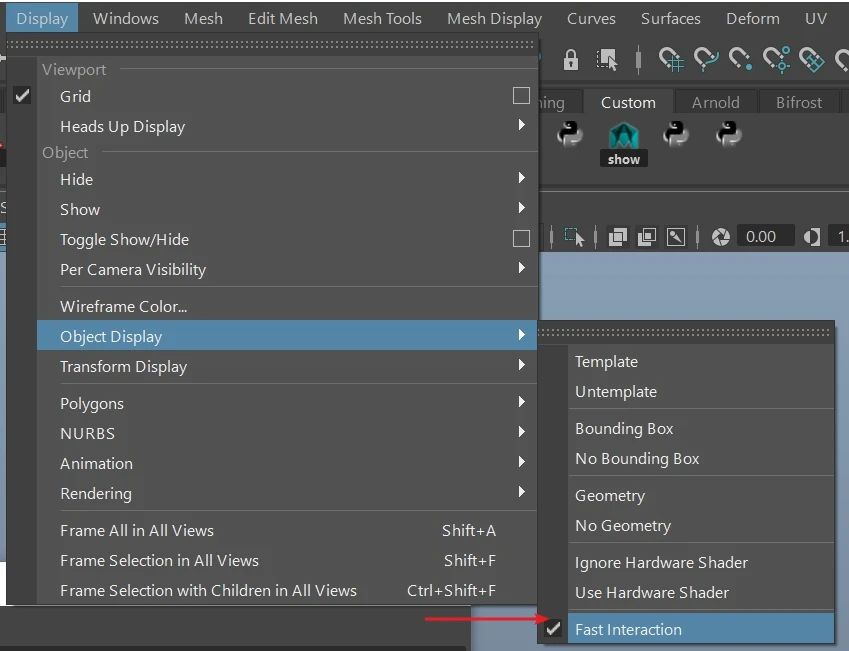Click the teal Maya show shelf icon
The image size is (849, 651).
pos(624,143)
